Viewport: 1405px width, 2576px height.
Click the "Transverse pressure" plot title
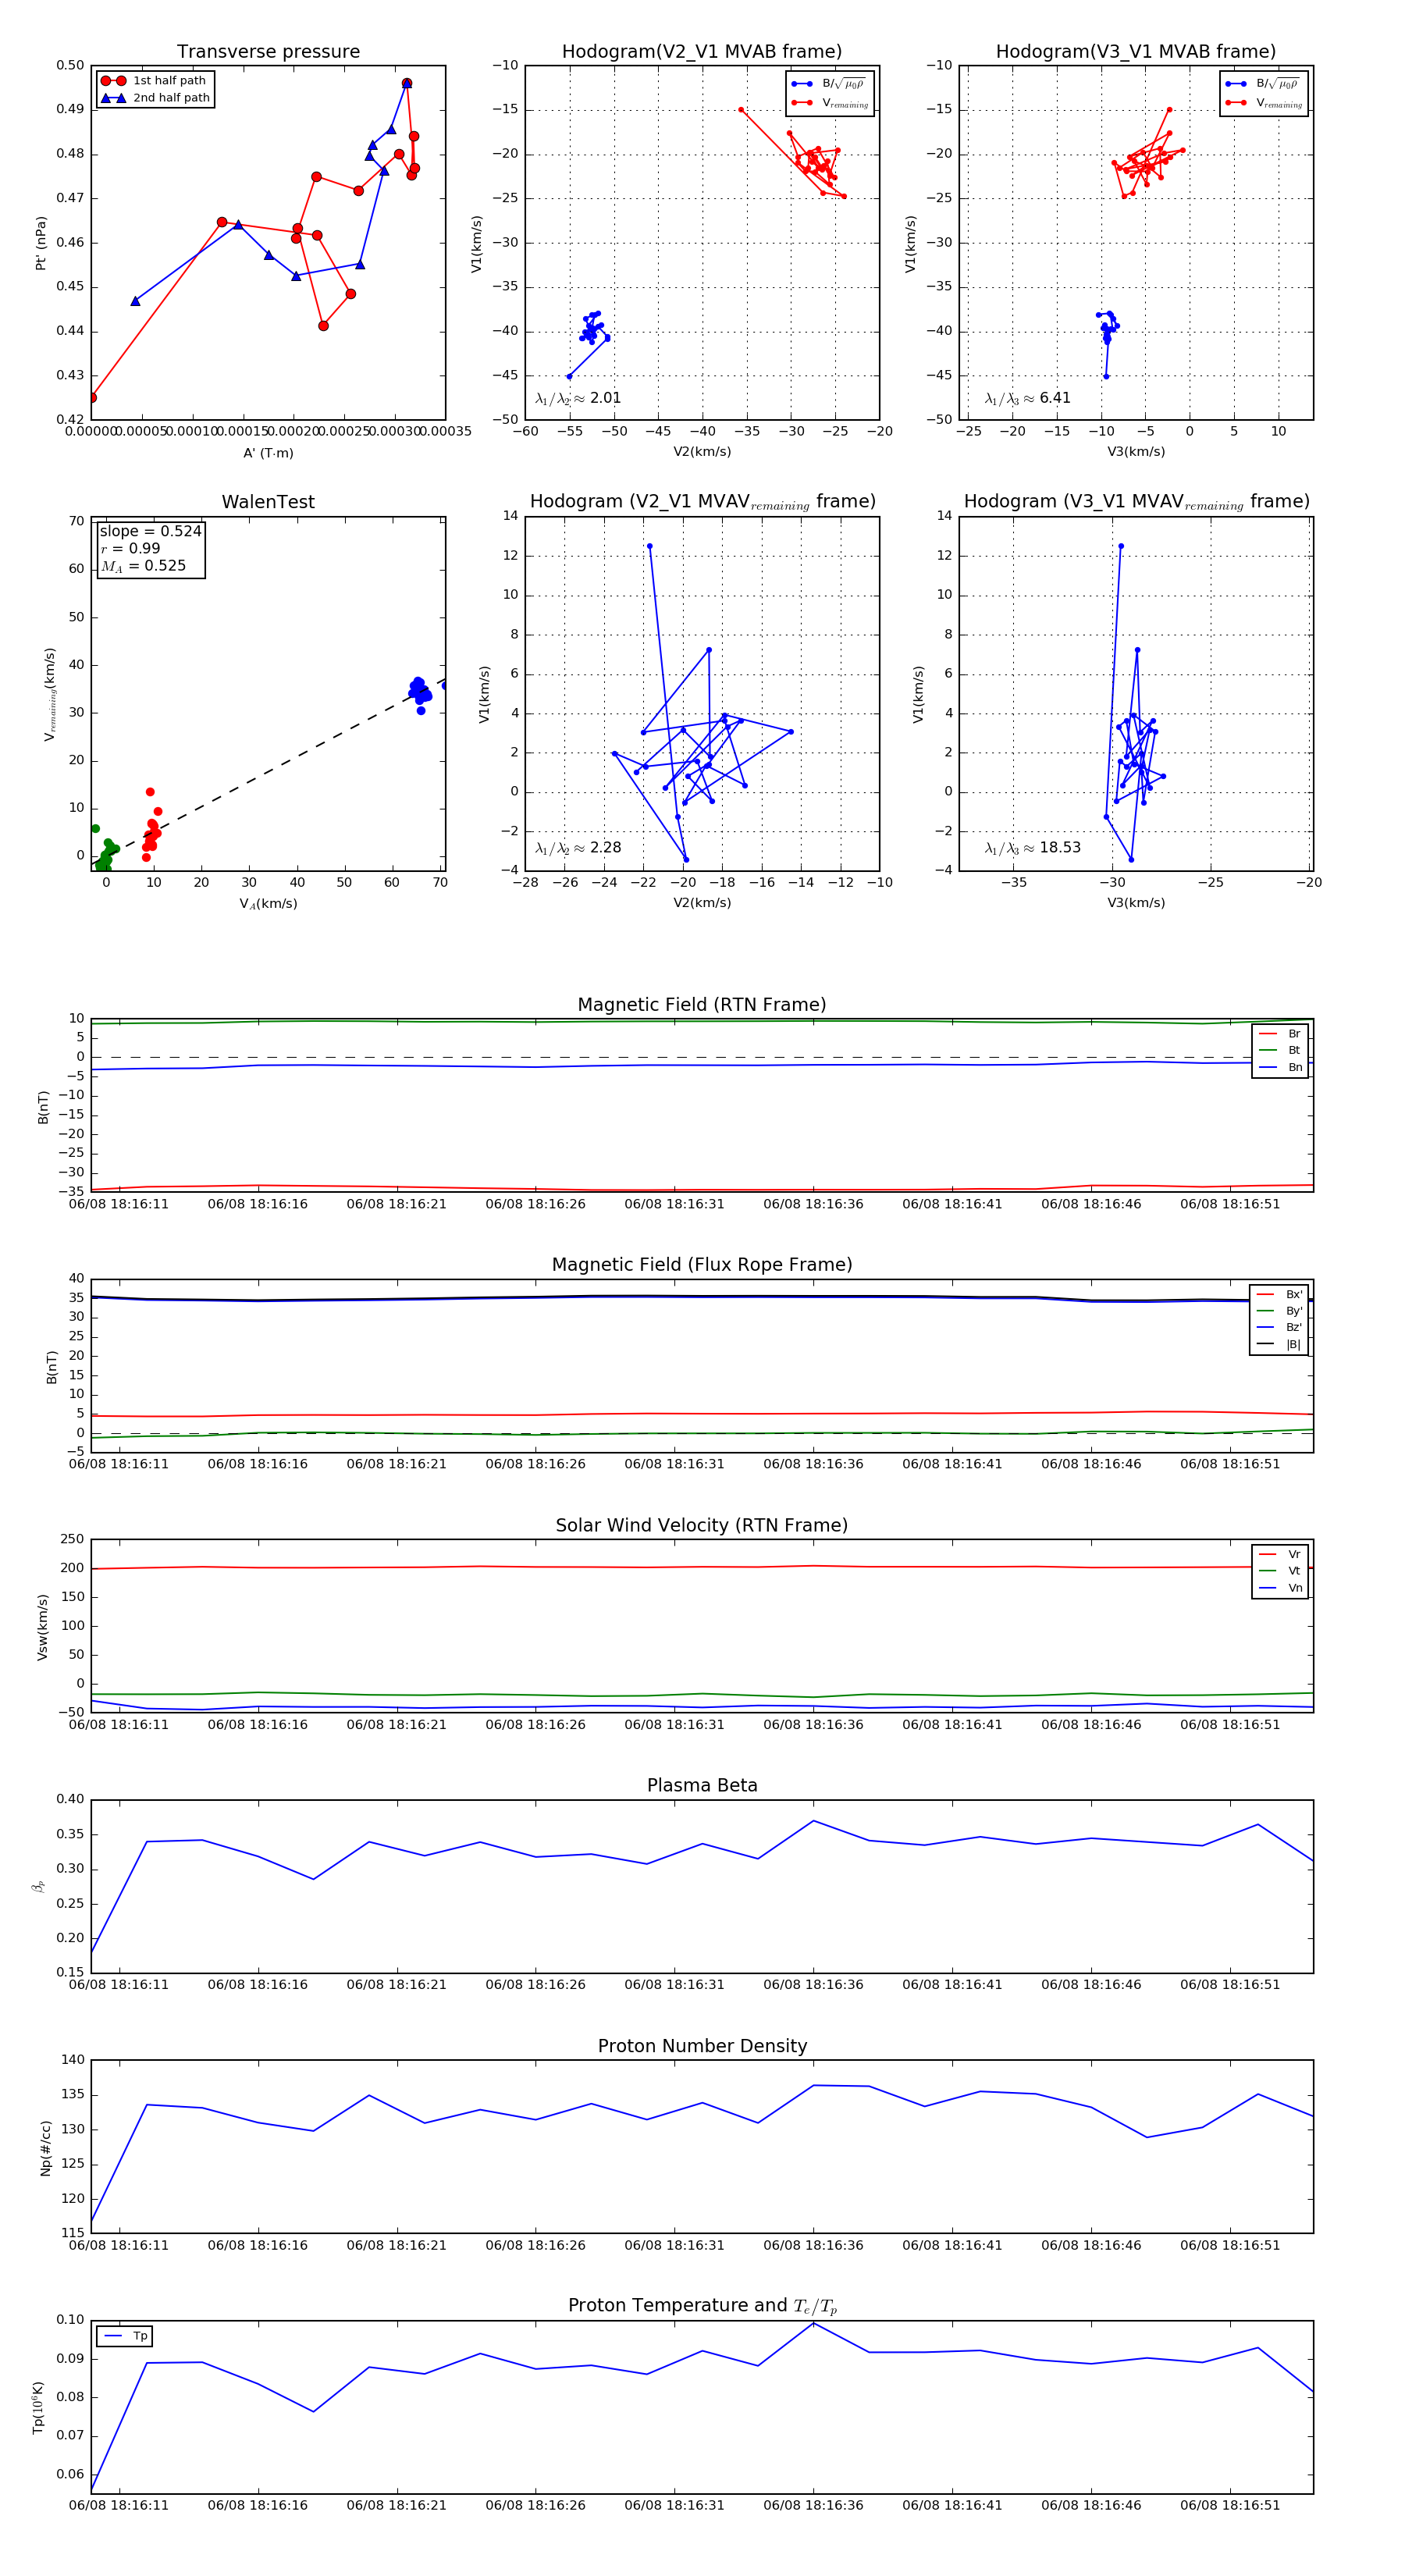point(268,52)
